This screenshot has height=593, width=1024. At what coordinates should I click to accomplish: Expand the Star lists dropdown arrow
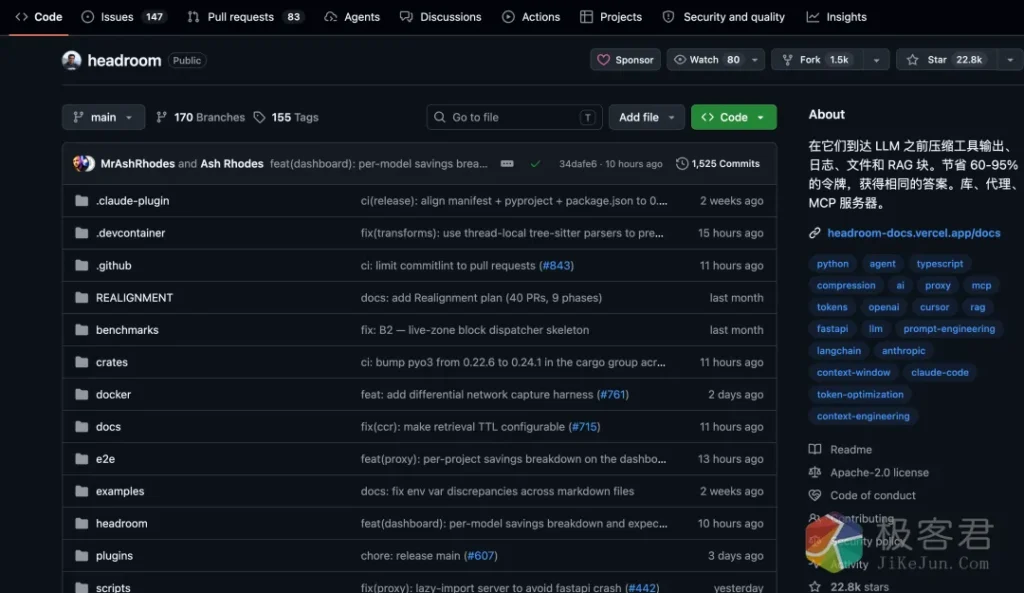[x=1010, y=59]
